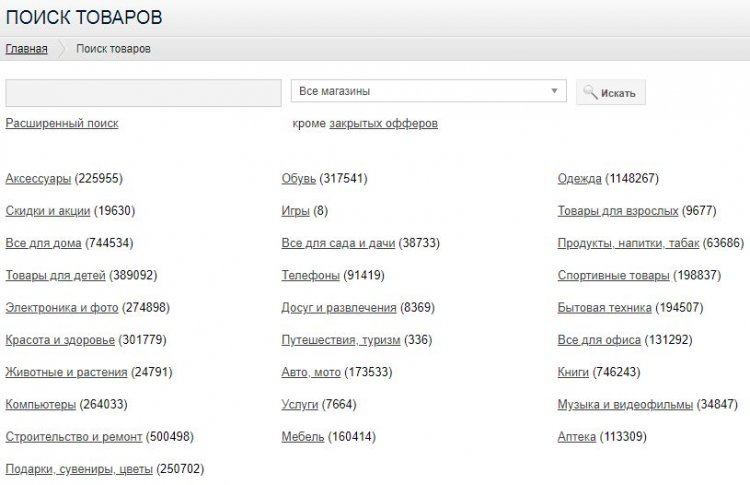Viewport: 750px width, 485px height.
Task: Focus the product search text field
Action: [x=143, y=92]
